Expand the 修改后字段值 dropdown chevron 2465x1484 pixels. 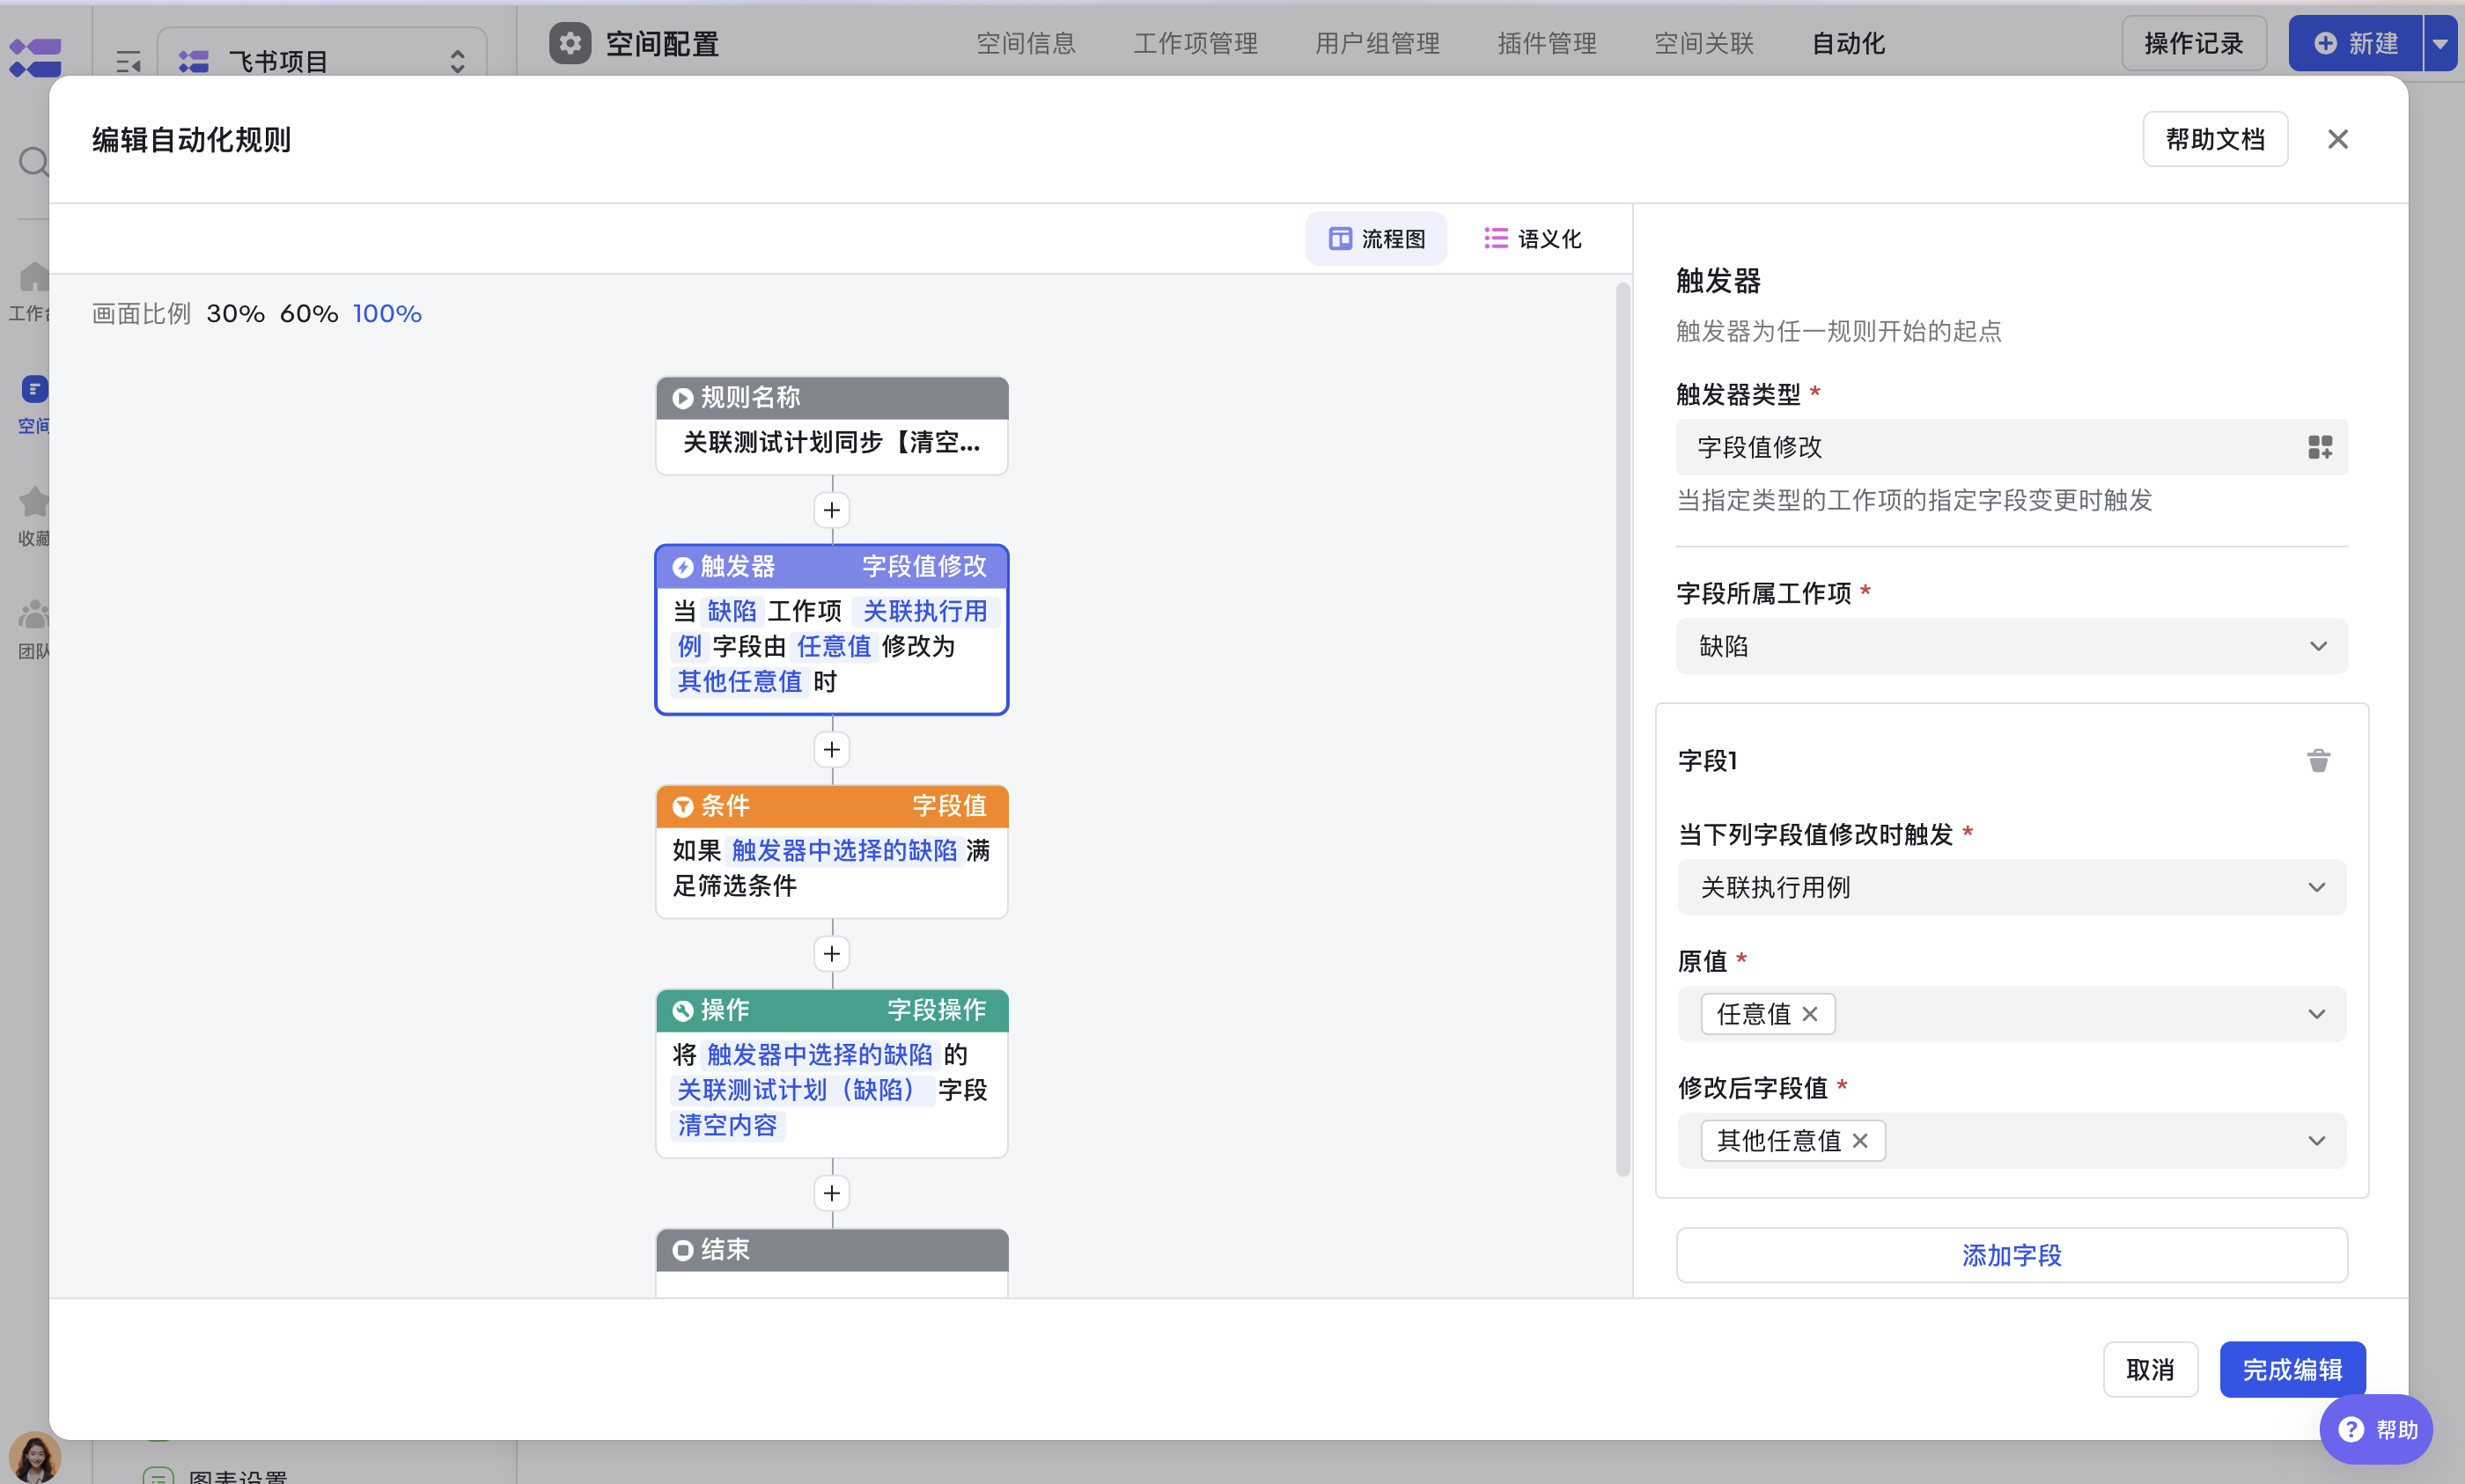pos(2316,1141)
